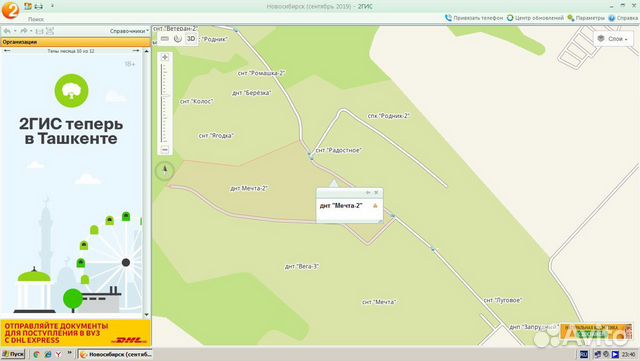Toggle the 3D map view

point(191,39)
